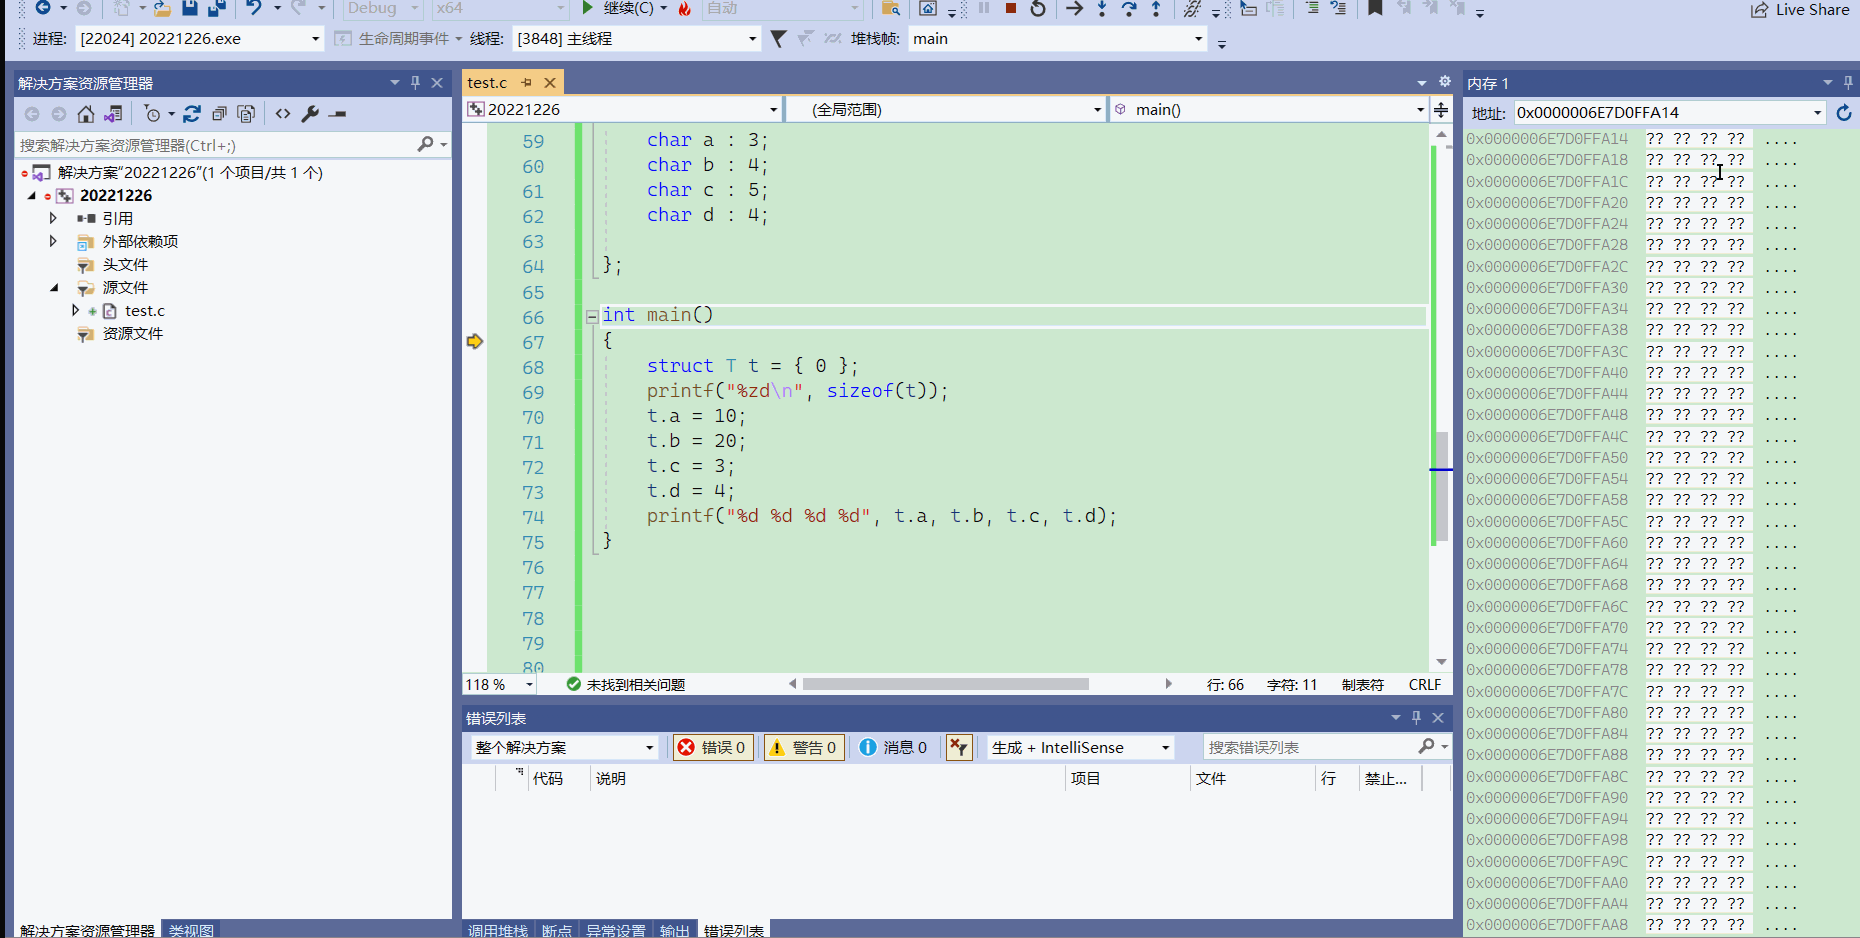Open file with the folder icon
The height and width of the screenshot is (938, 1860).
point(162,8)
